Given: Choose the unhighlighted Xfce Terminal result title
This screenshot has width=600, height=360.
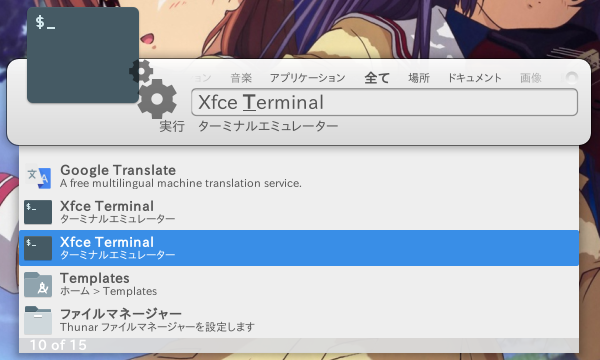Looking at the screenshot, I should pyautogui.click(x=107, y=206).
